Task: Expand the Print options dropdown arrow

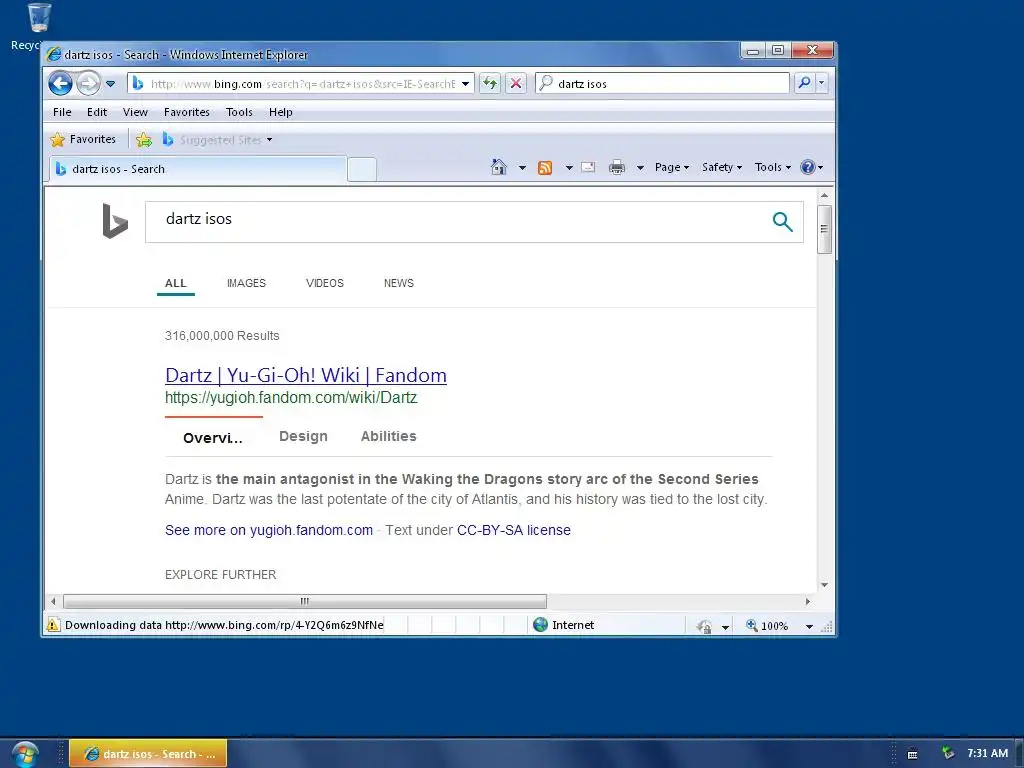Action: pos(640,168)
